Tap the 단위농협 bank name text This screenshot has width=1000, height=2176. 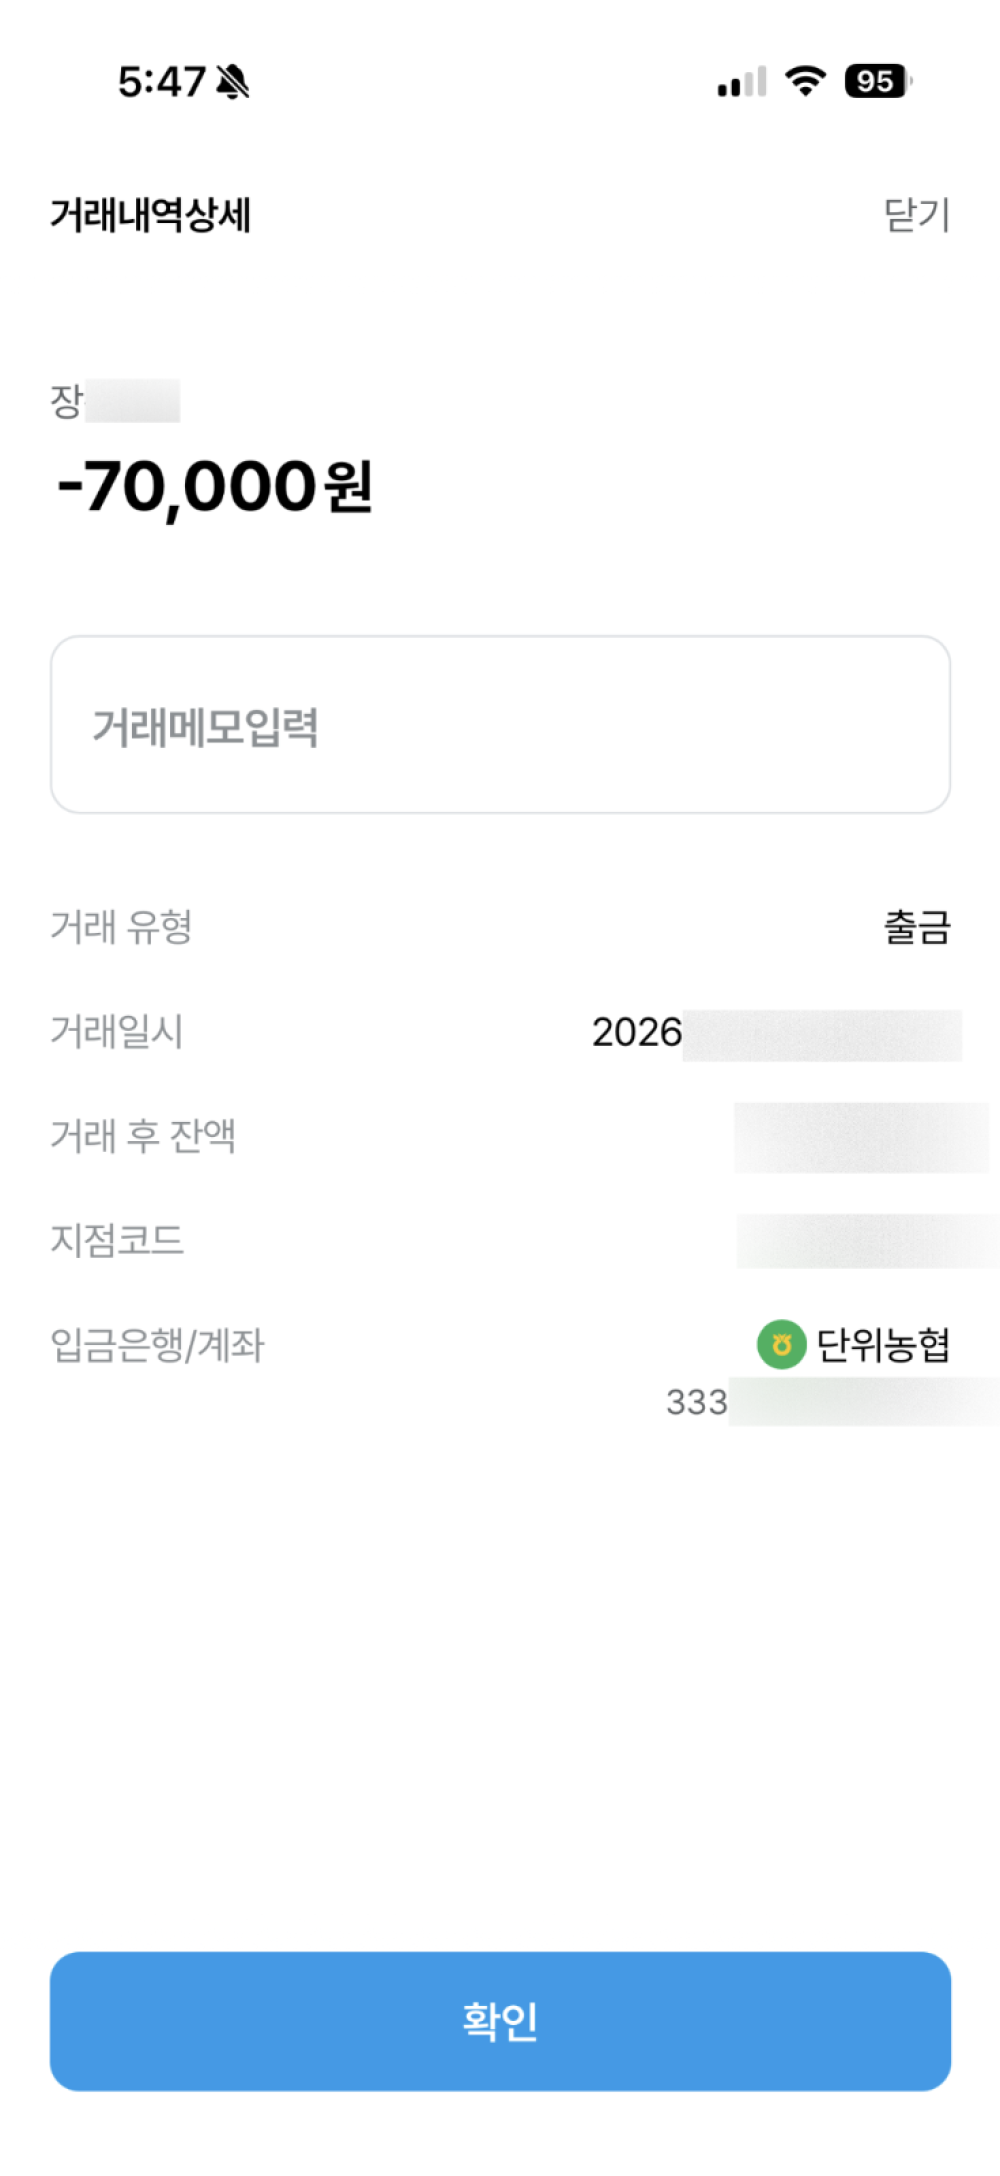tap(883, 1345)
